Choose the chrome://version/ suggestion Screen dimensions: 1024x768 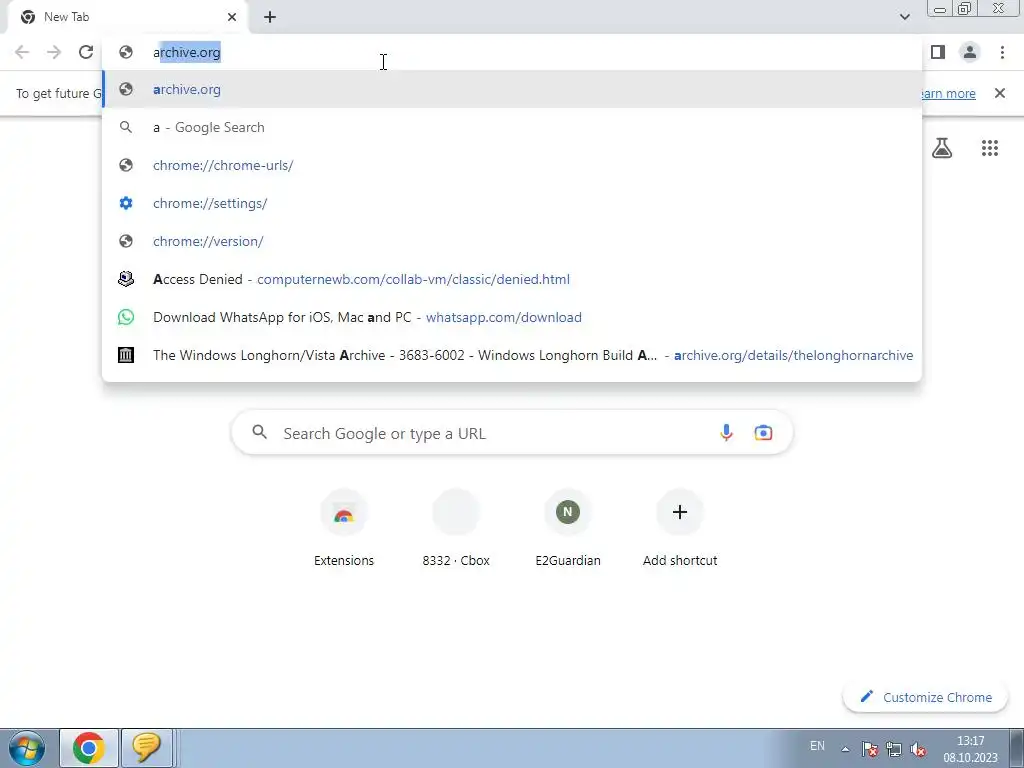(x=512, y=241)
